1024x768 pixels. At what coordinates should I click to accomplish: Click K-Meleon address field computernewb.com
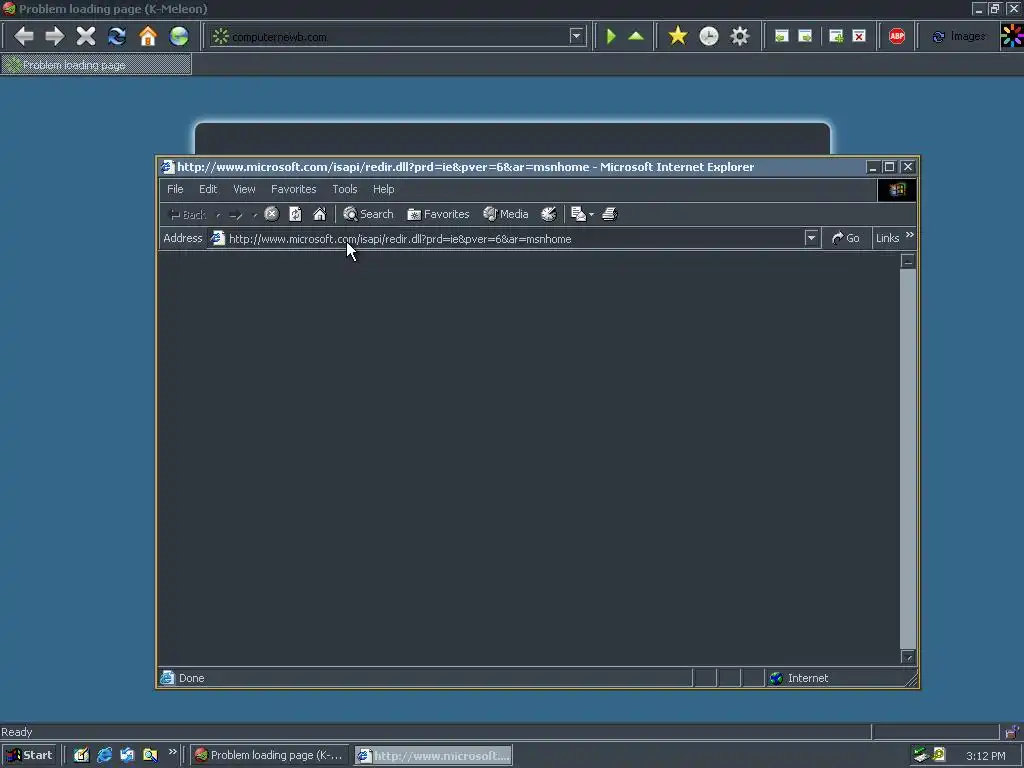pos(398,37)
